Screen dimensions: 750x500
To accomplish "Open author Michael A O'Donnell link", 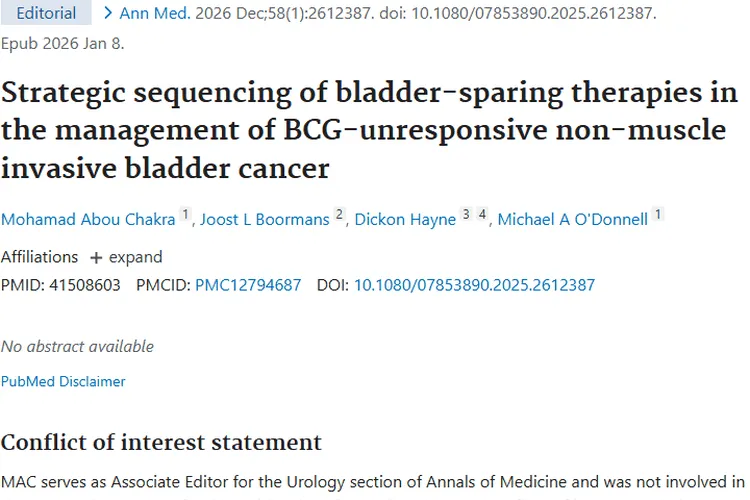I will pyautogui.click(x=572, y=220).
